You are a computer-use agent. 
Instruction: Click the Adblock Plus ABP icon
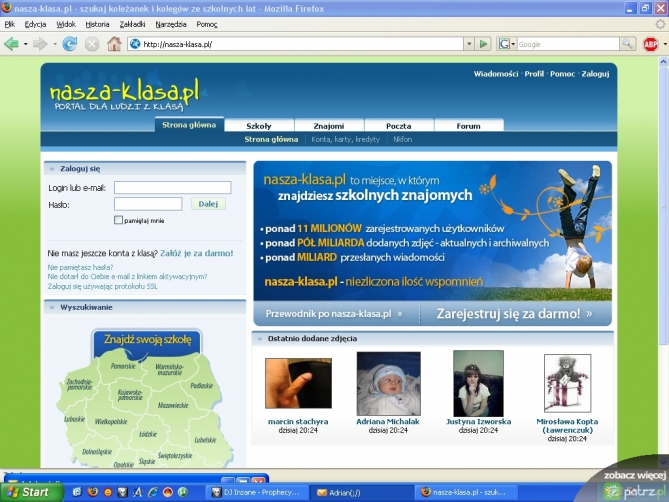point(651,44)
